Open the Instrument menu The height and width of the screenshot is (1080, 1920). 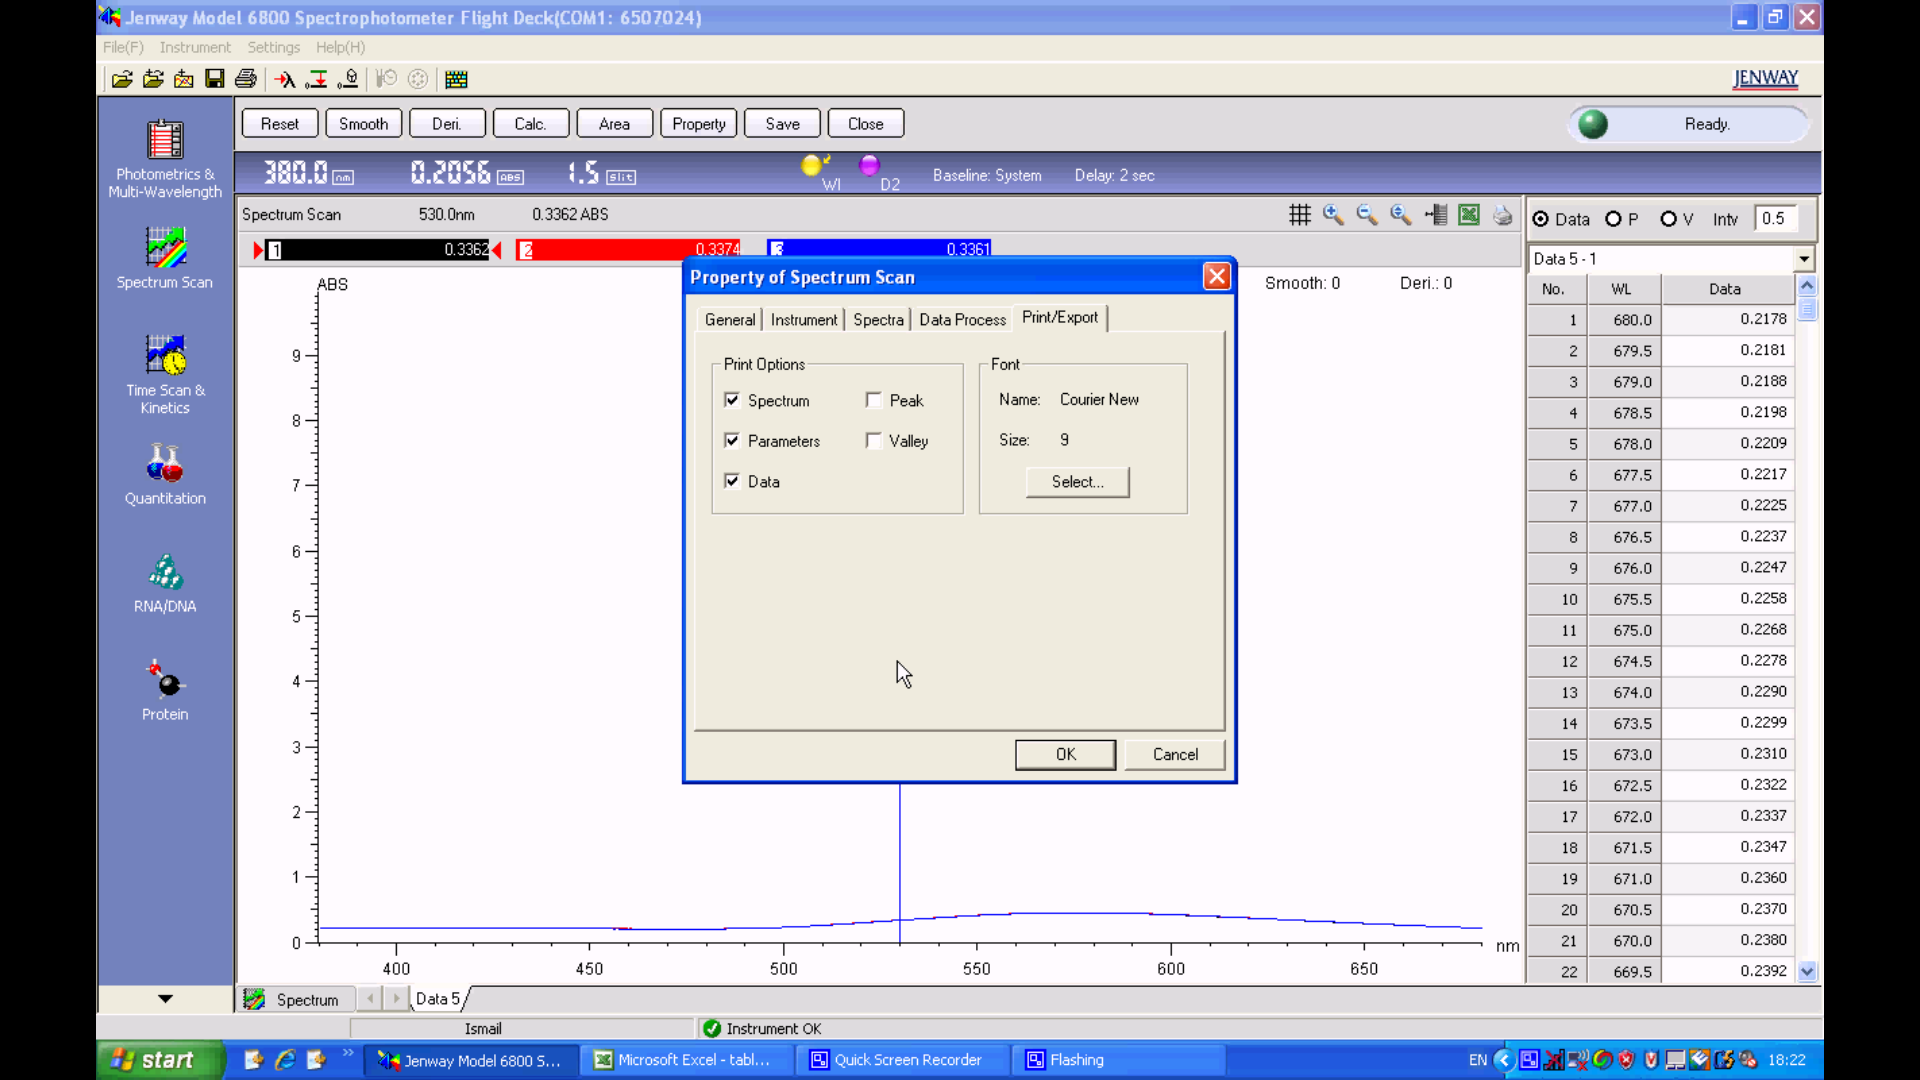pyautogui.click(x=194, y=47)
